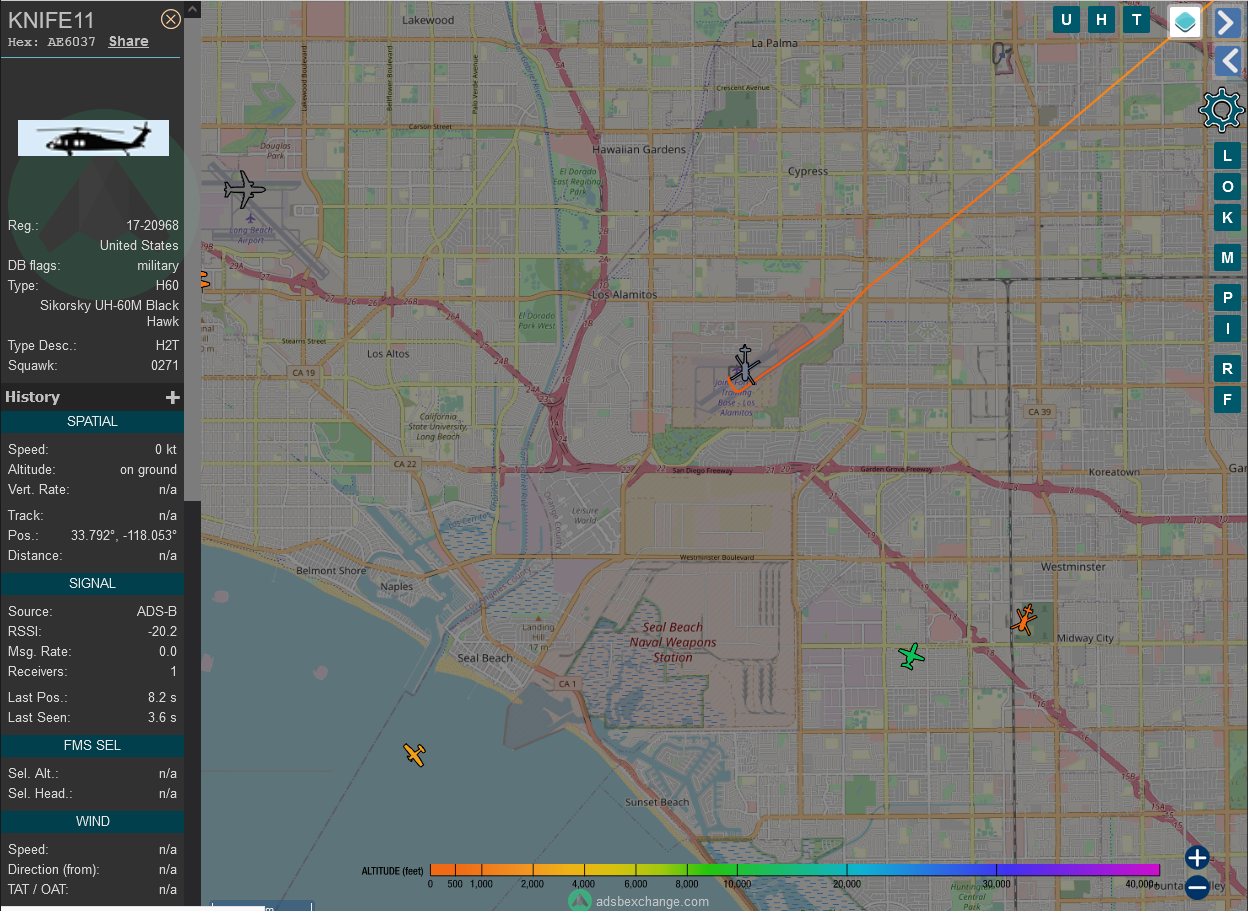Screen dimensions: 1248x911
Task: Toggle the P map option button
Action: pos(1228,298)
